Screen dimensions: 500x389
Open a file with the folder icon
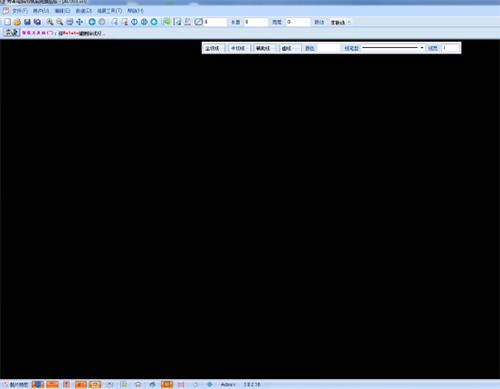17,22
